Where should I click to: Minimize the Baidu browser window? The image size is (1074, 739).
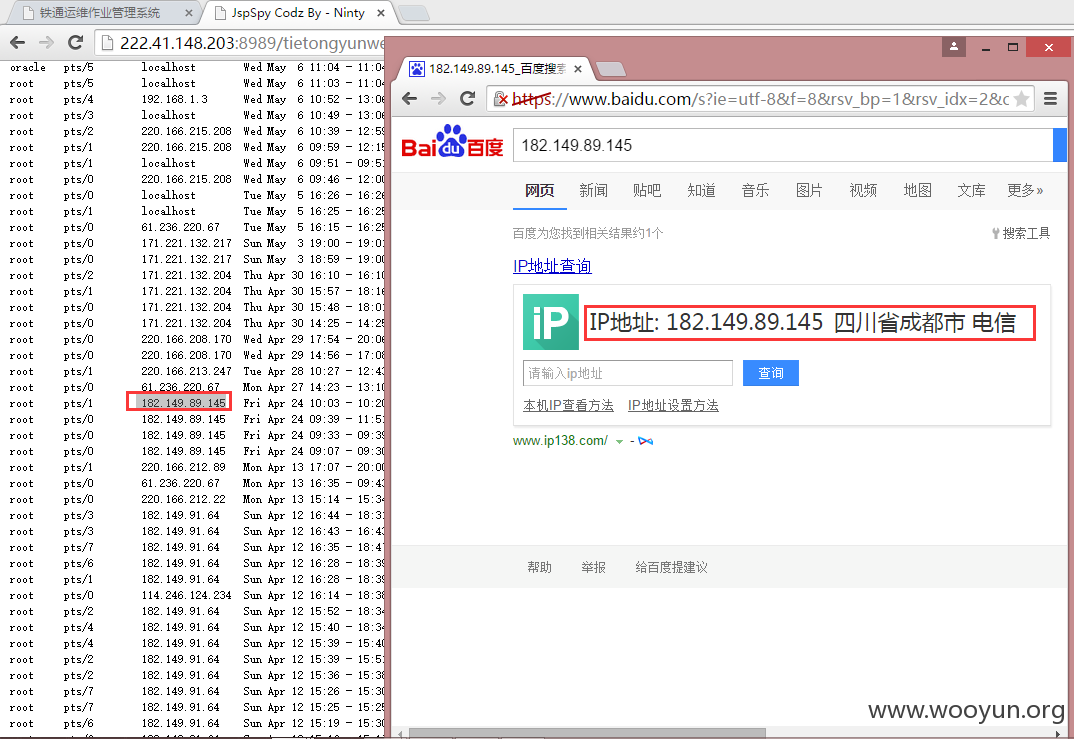(x=986, y=48)
